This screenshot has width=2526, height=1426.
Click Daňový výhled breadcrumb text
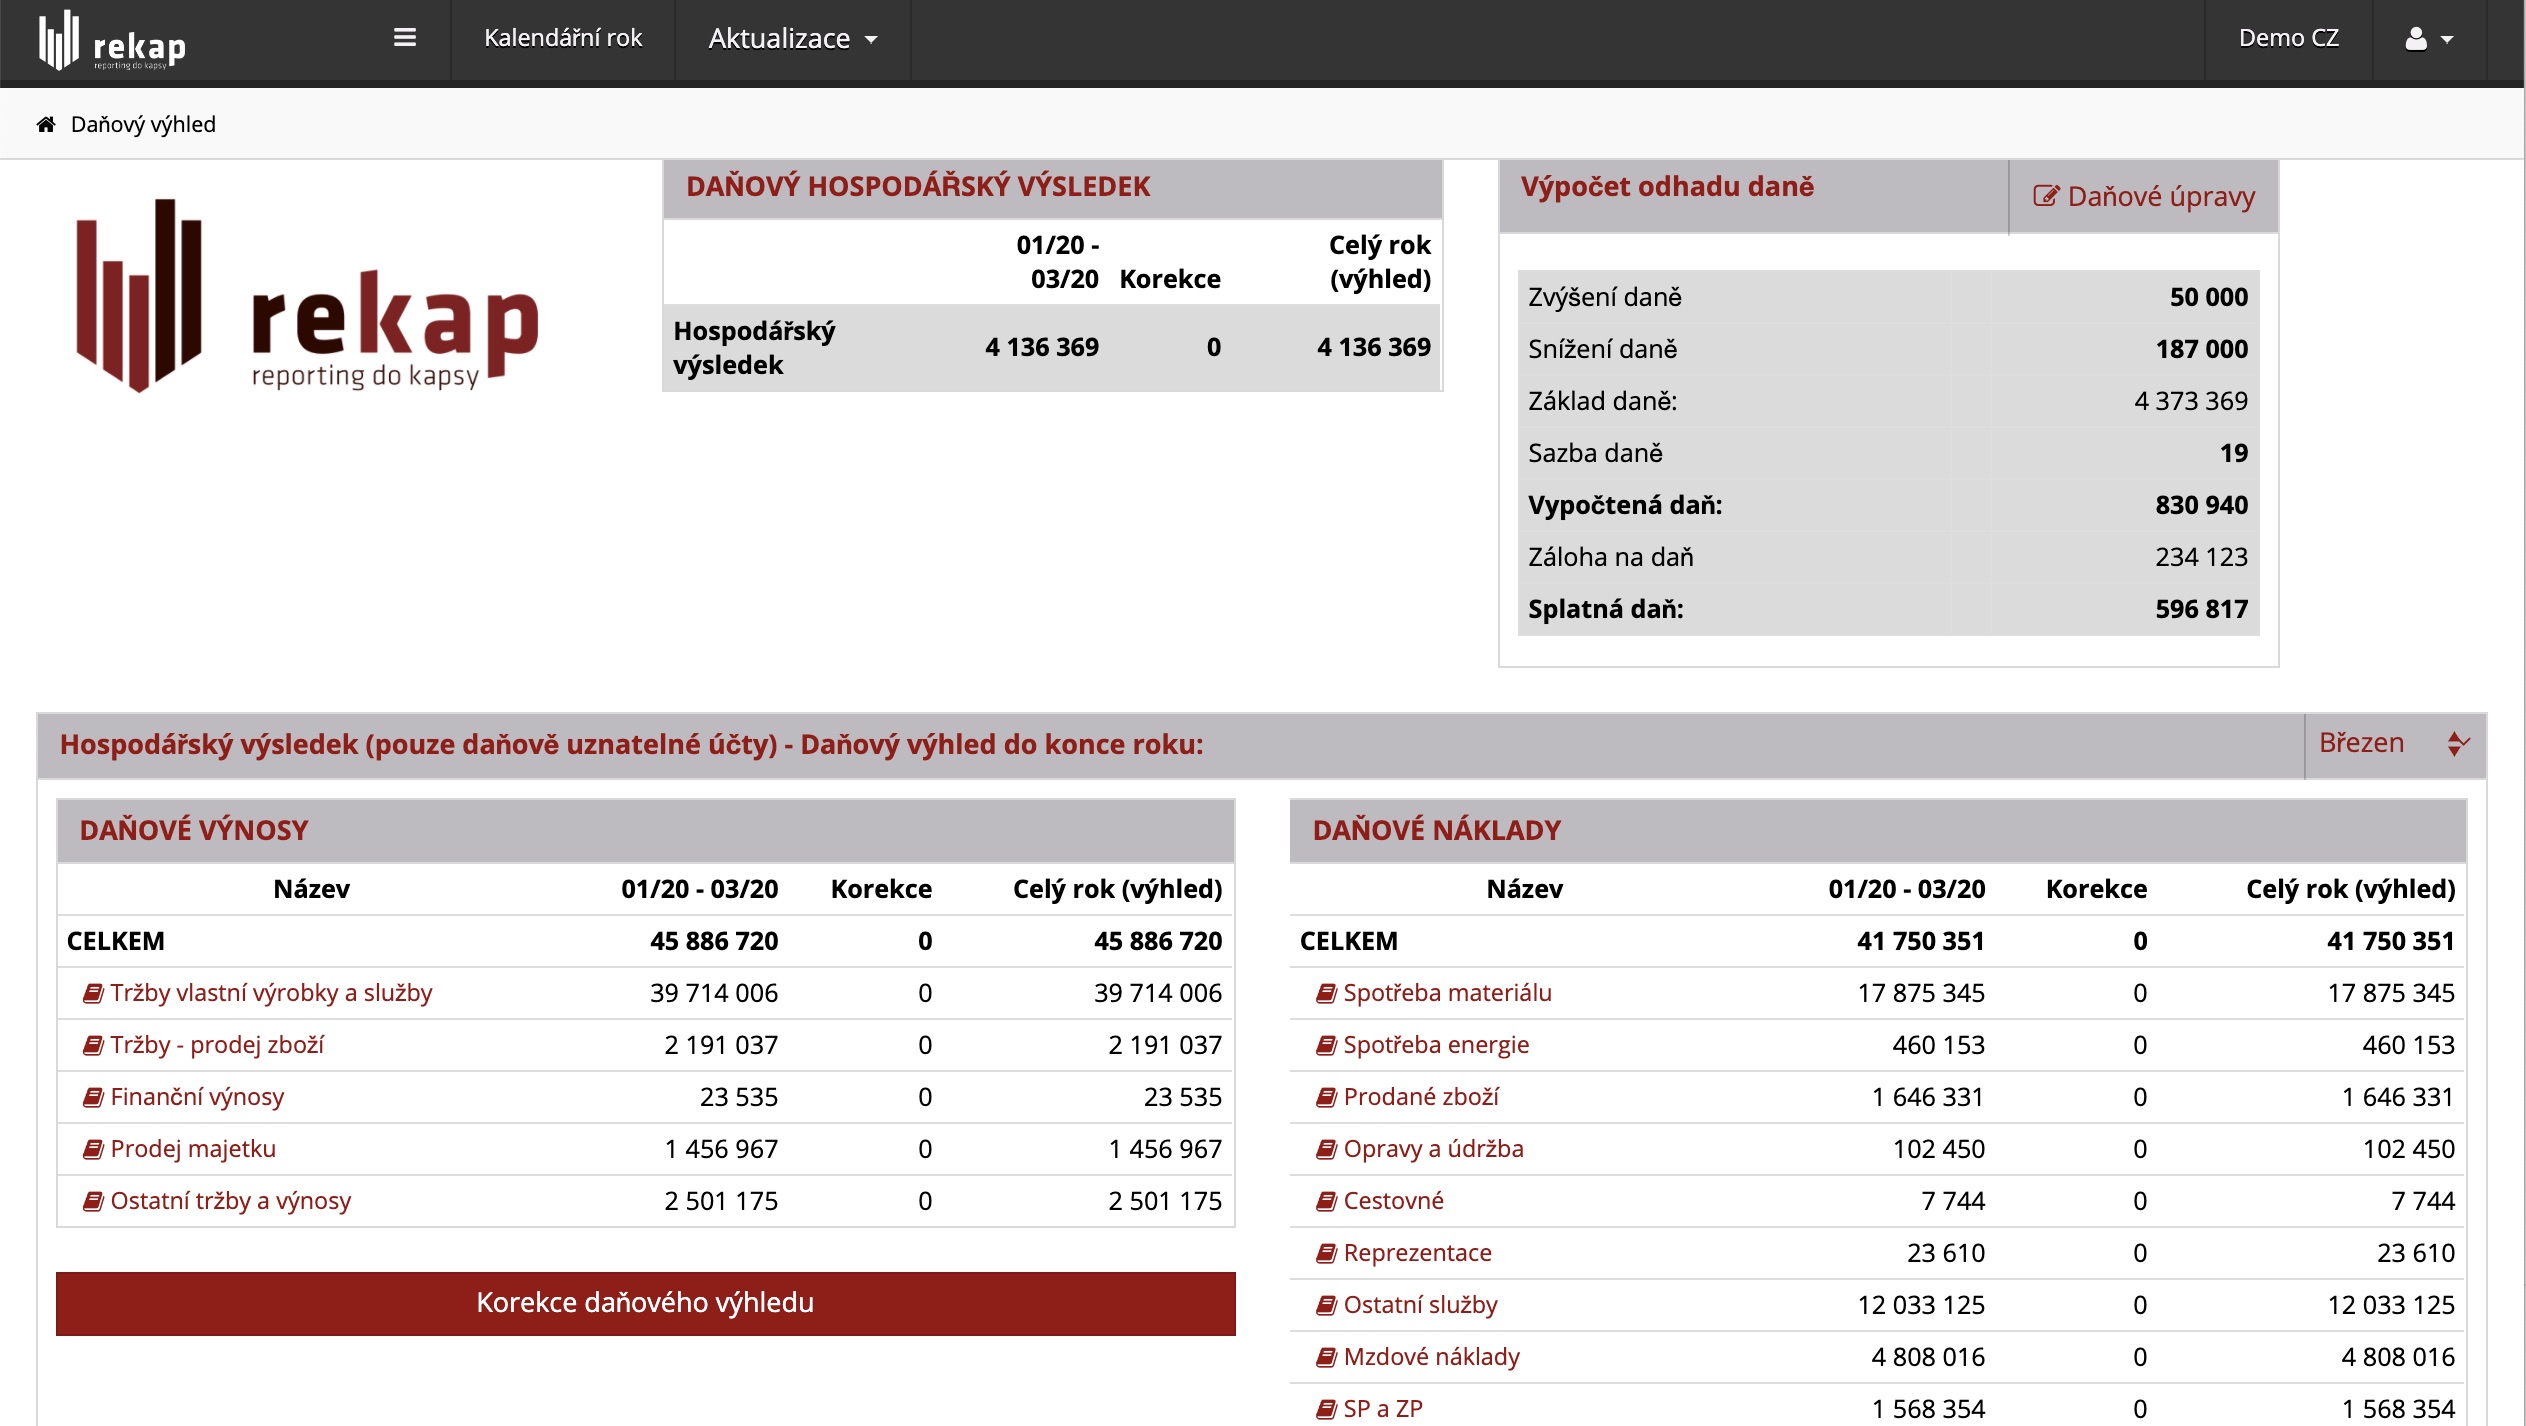pyautogui.click(x=143, y=124)
